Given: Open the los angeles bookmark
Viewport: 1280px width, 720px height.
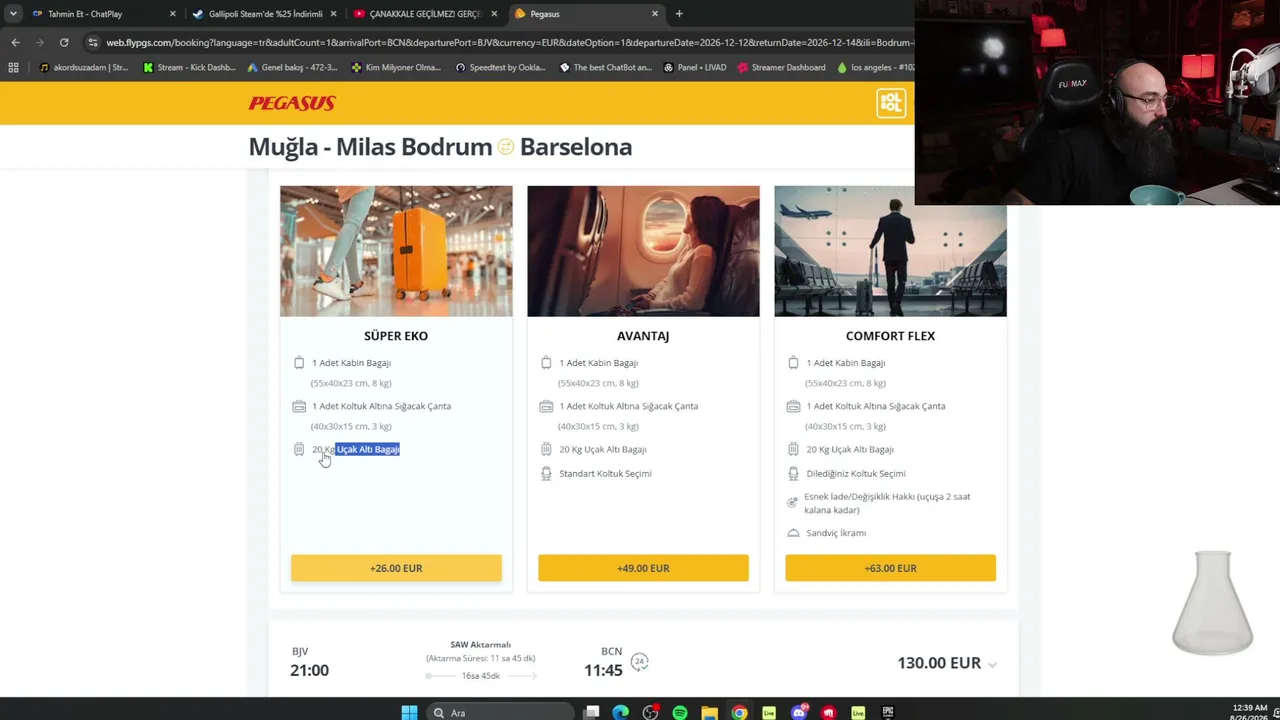Looking at the screenshot, I should click(x=876, y=68).
